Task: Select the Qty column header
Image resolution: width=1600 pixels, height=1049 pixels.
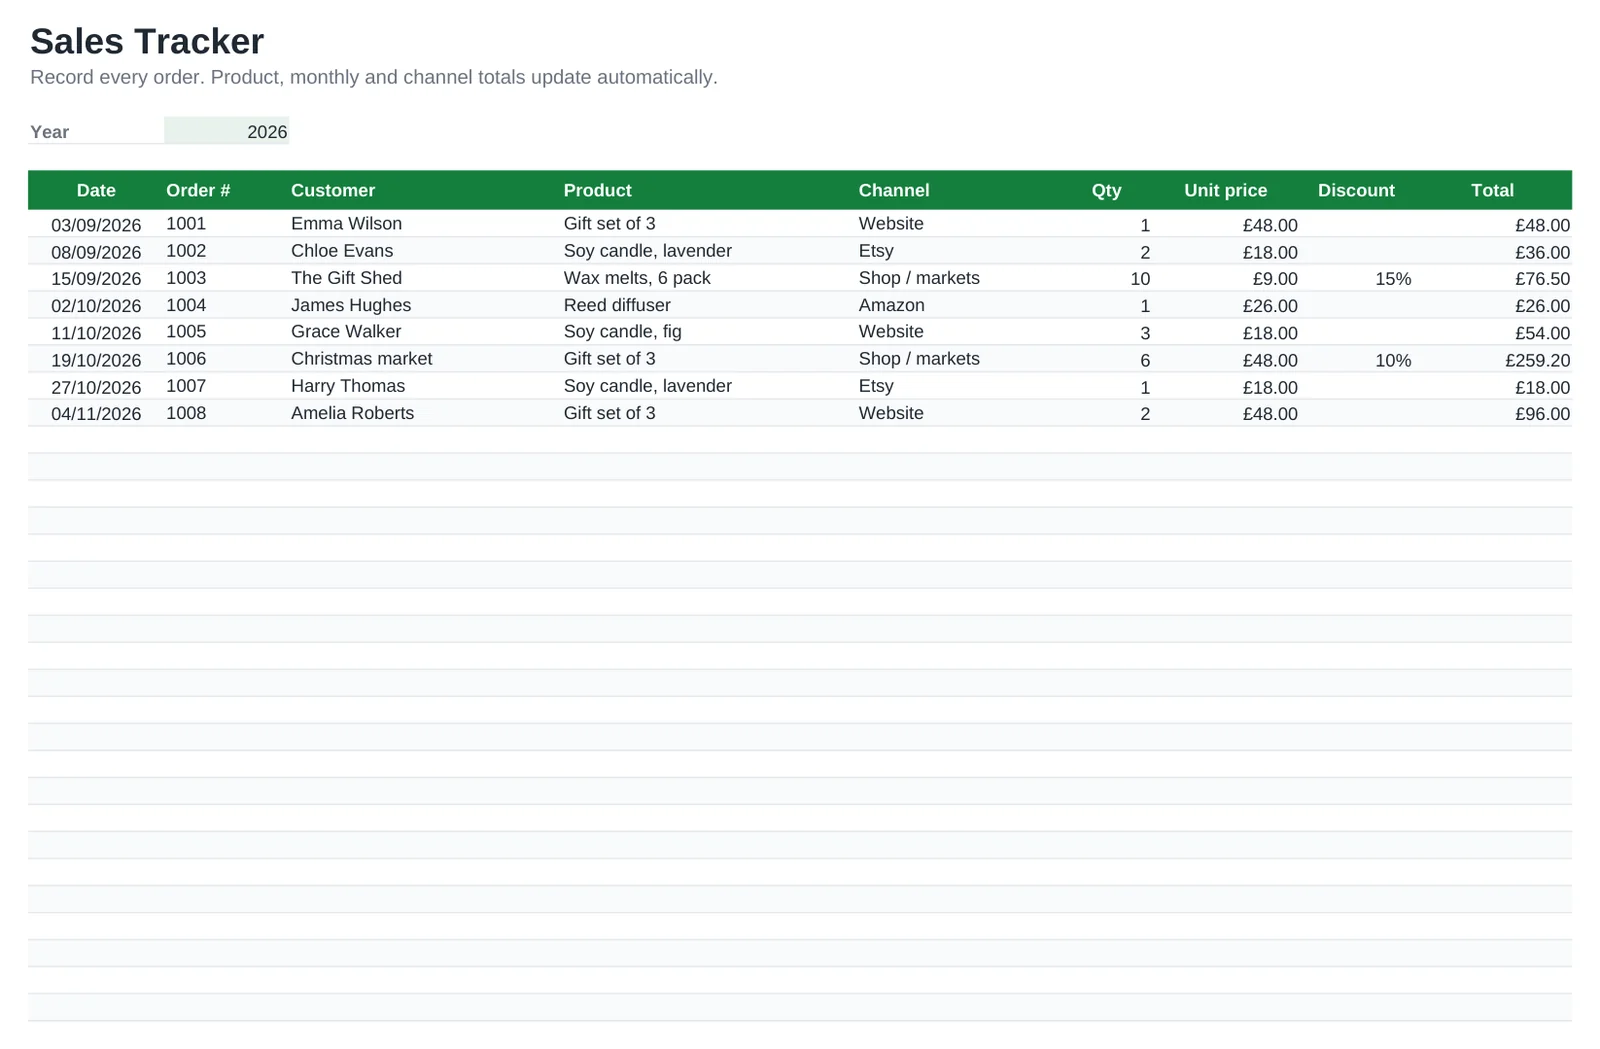Action: click(1106, 190)
